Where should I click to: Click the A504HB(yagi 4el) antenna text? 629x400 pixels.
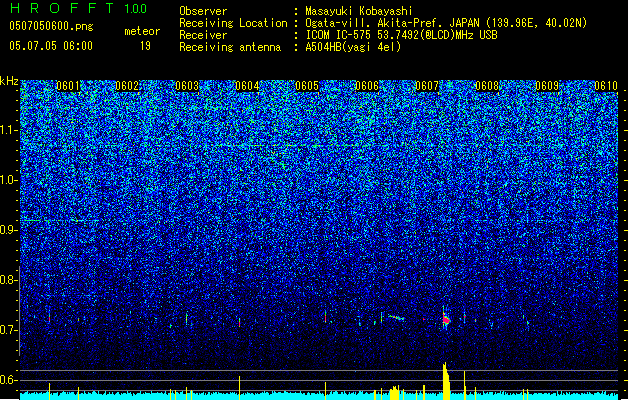click(353, 47)
